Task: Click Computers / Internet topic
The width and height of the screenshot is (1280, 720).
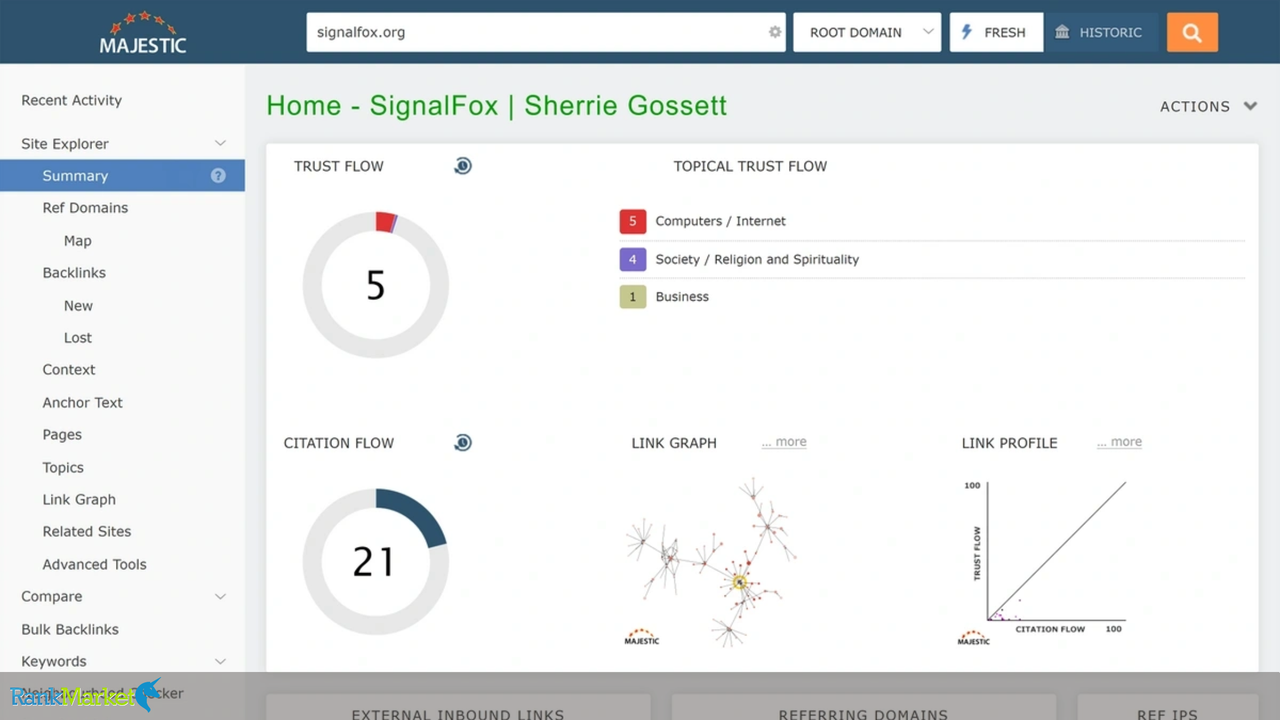Action: [x=720, y=221]
